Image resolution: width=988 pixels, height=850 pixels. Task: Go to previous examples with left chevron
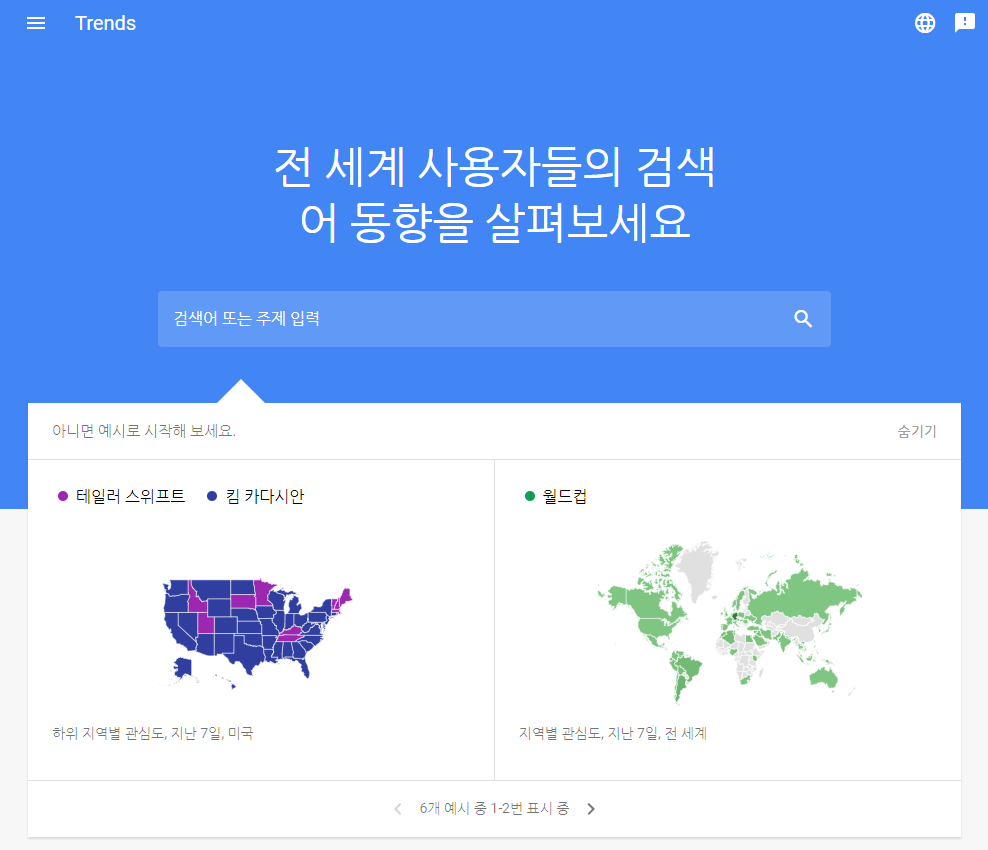pos(398,809)
